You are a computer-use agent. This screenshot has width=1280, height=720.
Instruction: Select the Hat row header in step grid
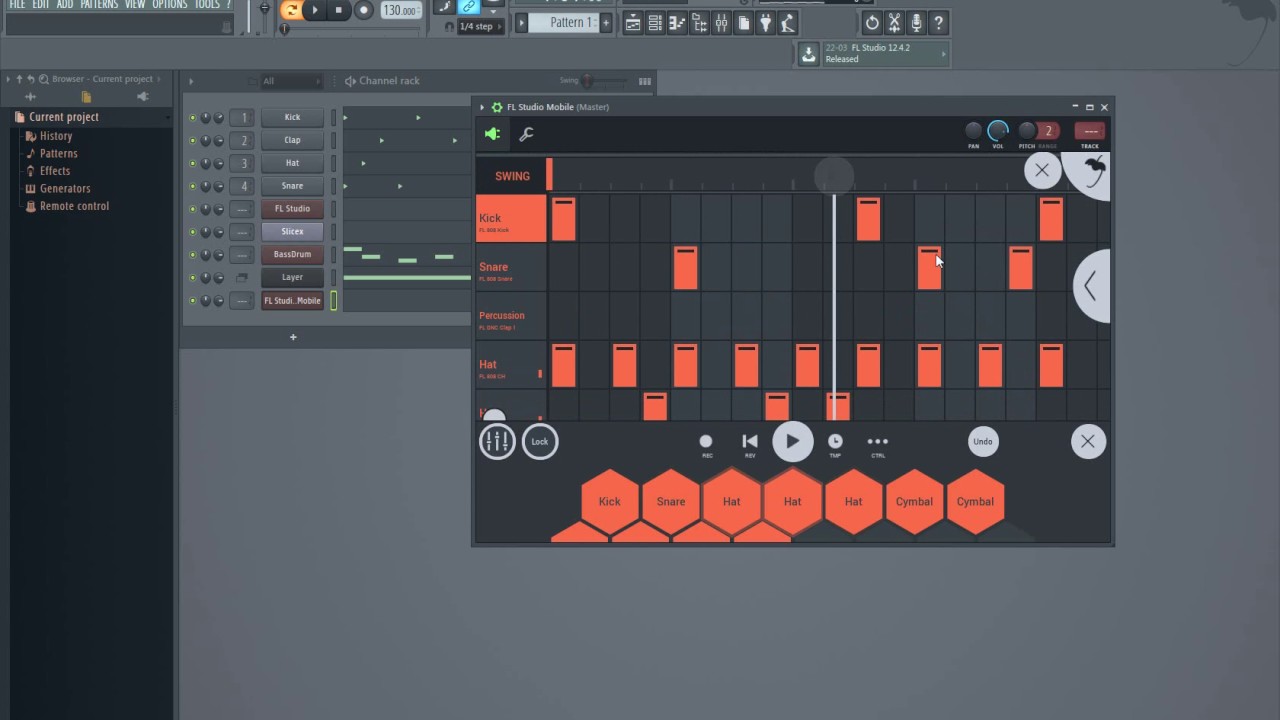[x=511, y=365]
